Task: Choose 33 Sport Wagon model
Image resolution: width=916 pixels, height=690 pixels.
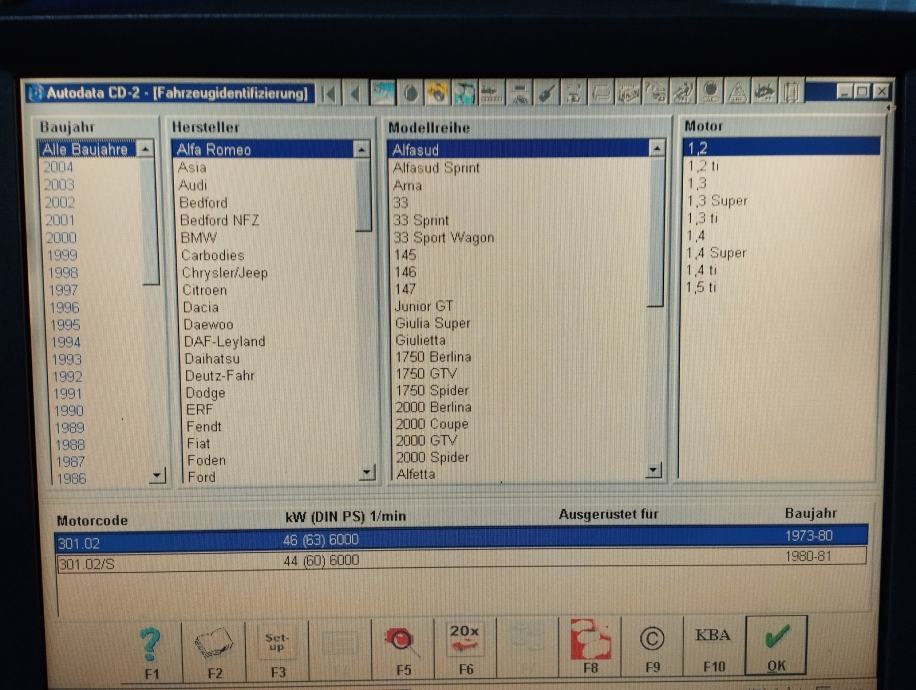Action: click(443, 238)
